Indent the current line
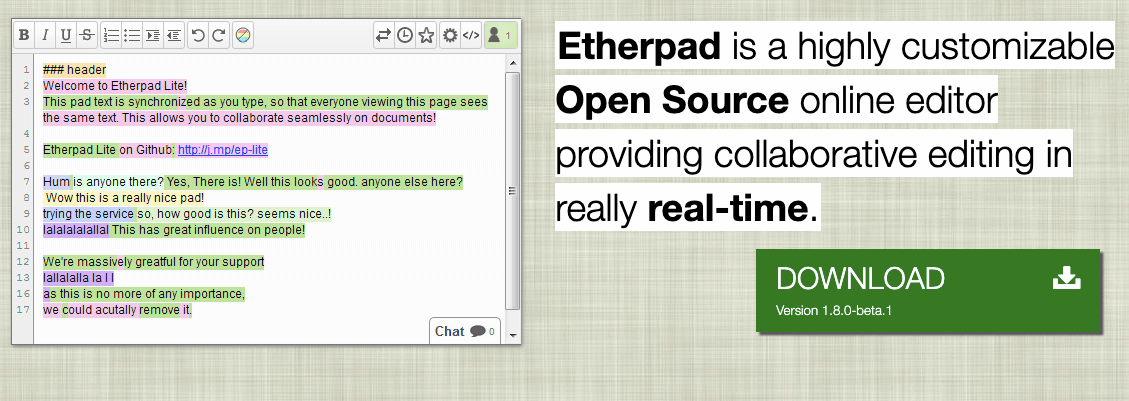1129x401 pixels. 153,35
